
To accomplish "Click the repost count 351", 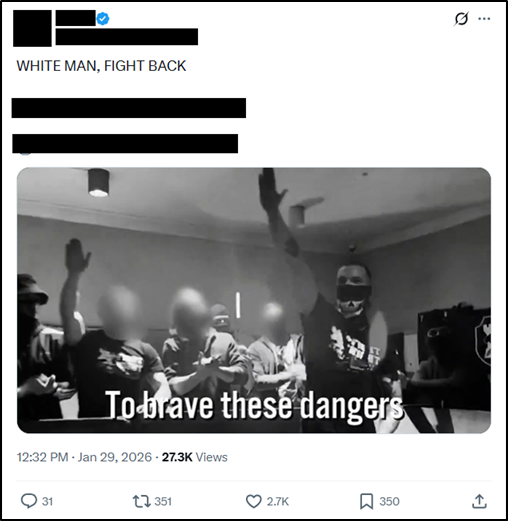I will click(x=163, y=501).
